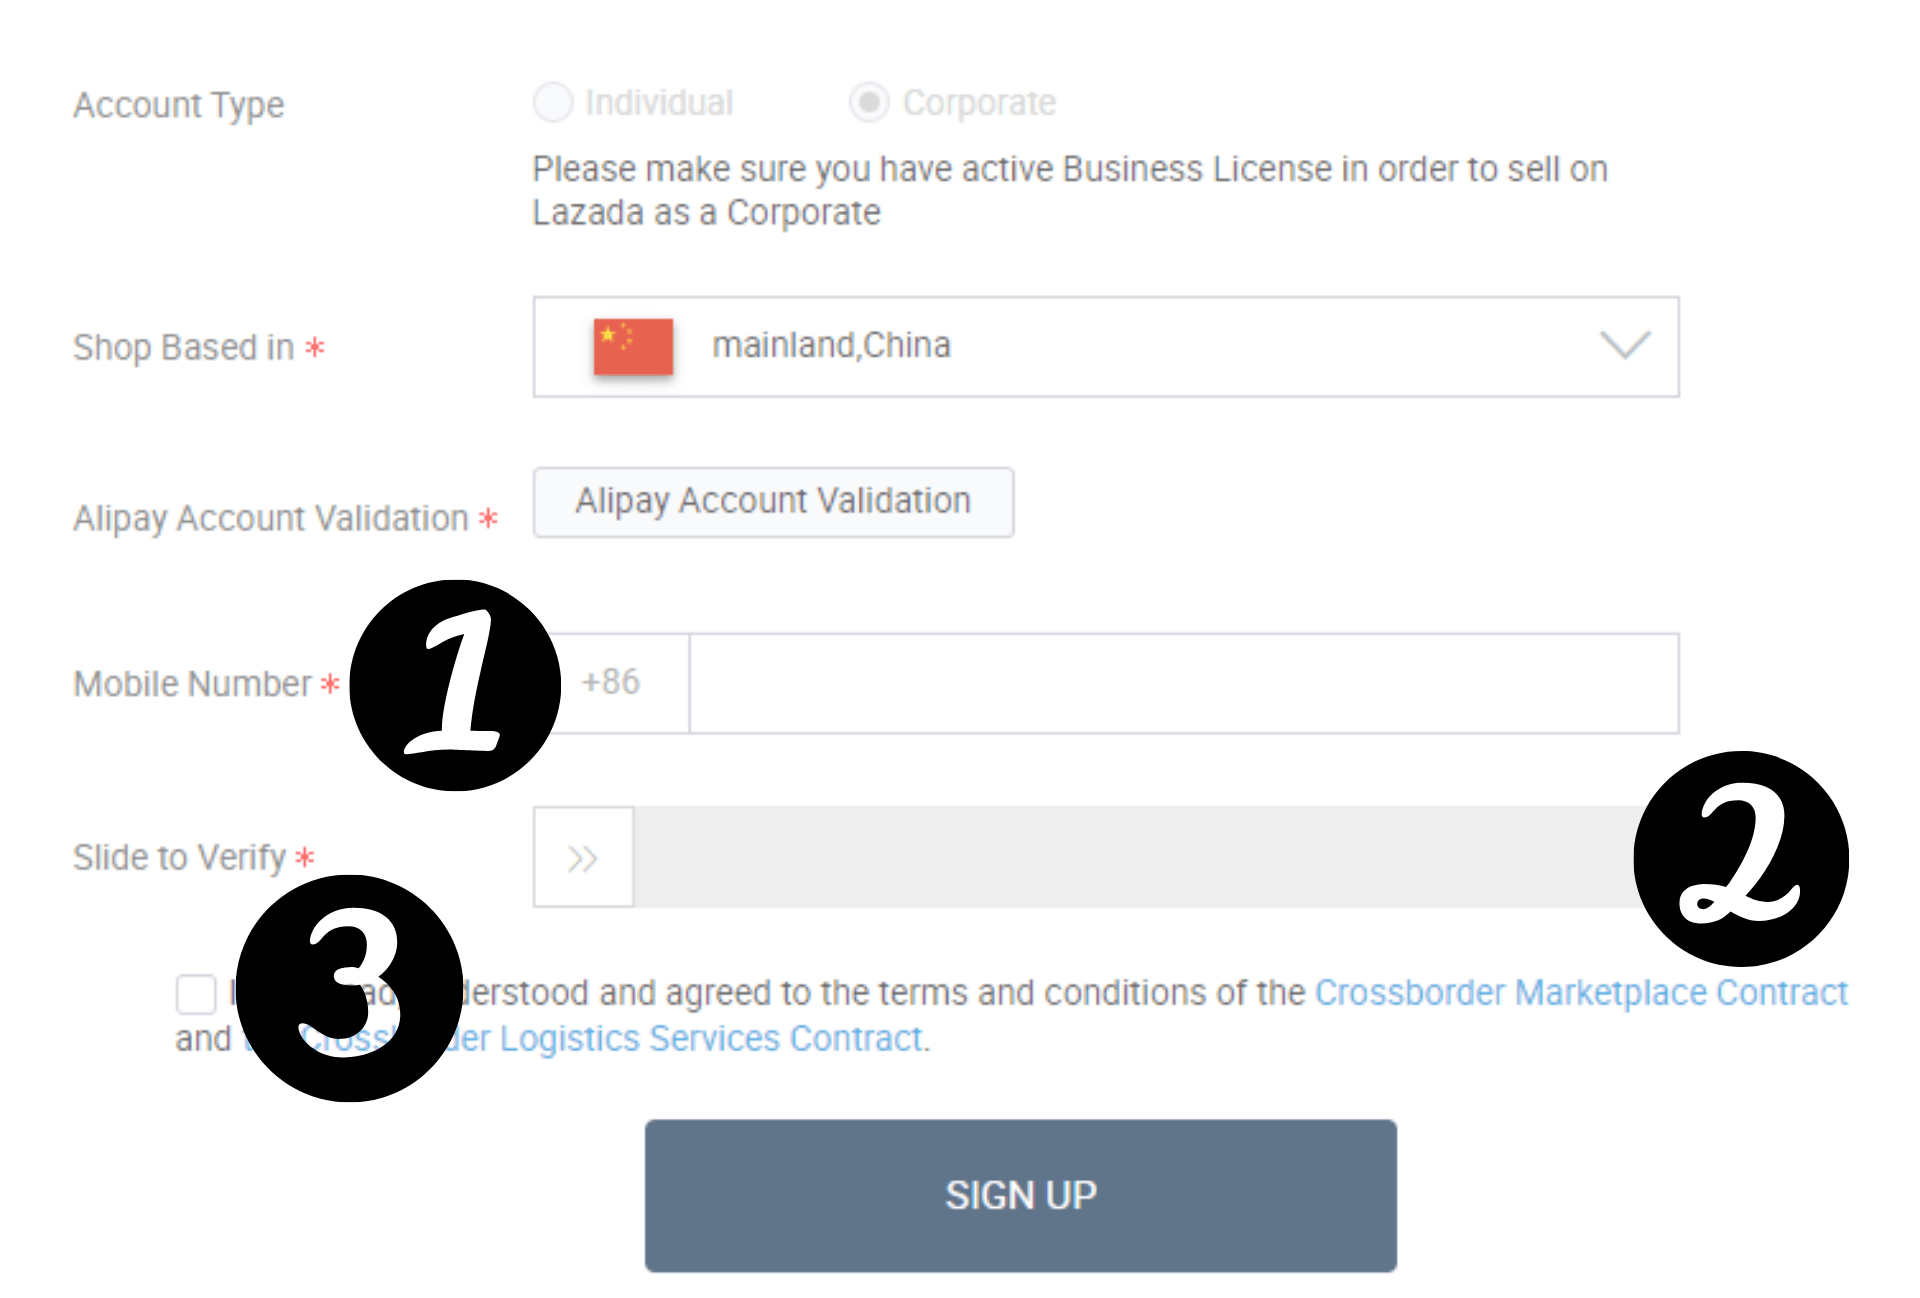Select mainland China from shop location dropdown
Screen dimensions: 1920x1298
click(x=1103, y=345)
